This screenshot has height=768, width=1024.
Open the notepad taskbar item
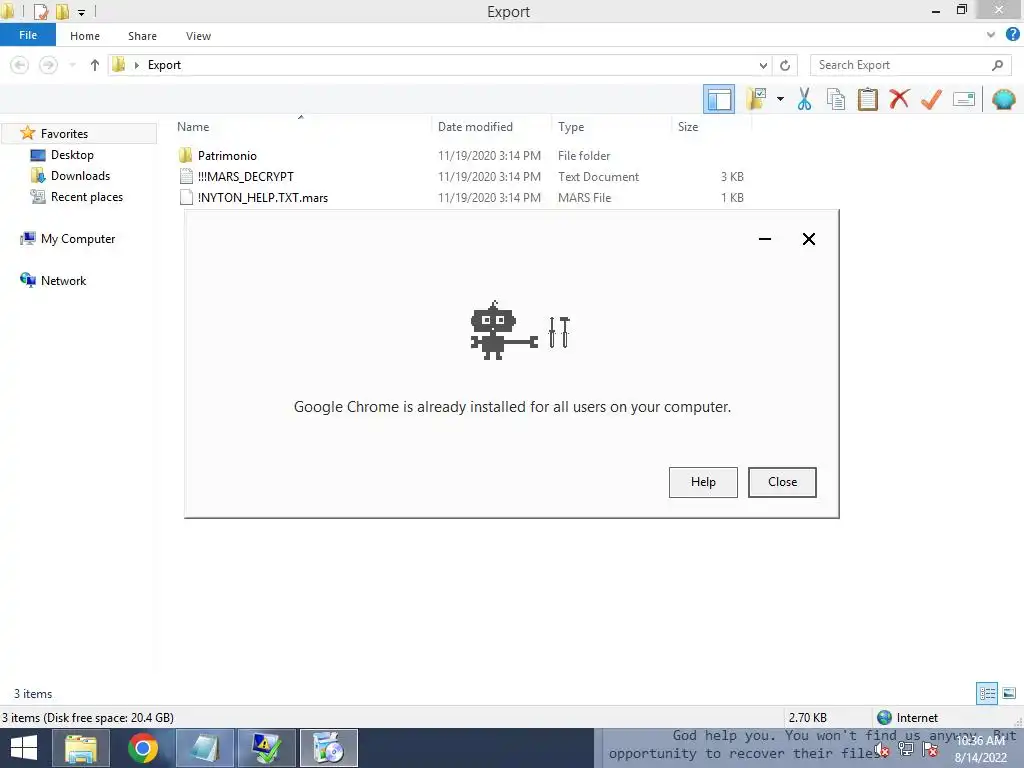[204, 748]
